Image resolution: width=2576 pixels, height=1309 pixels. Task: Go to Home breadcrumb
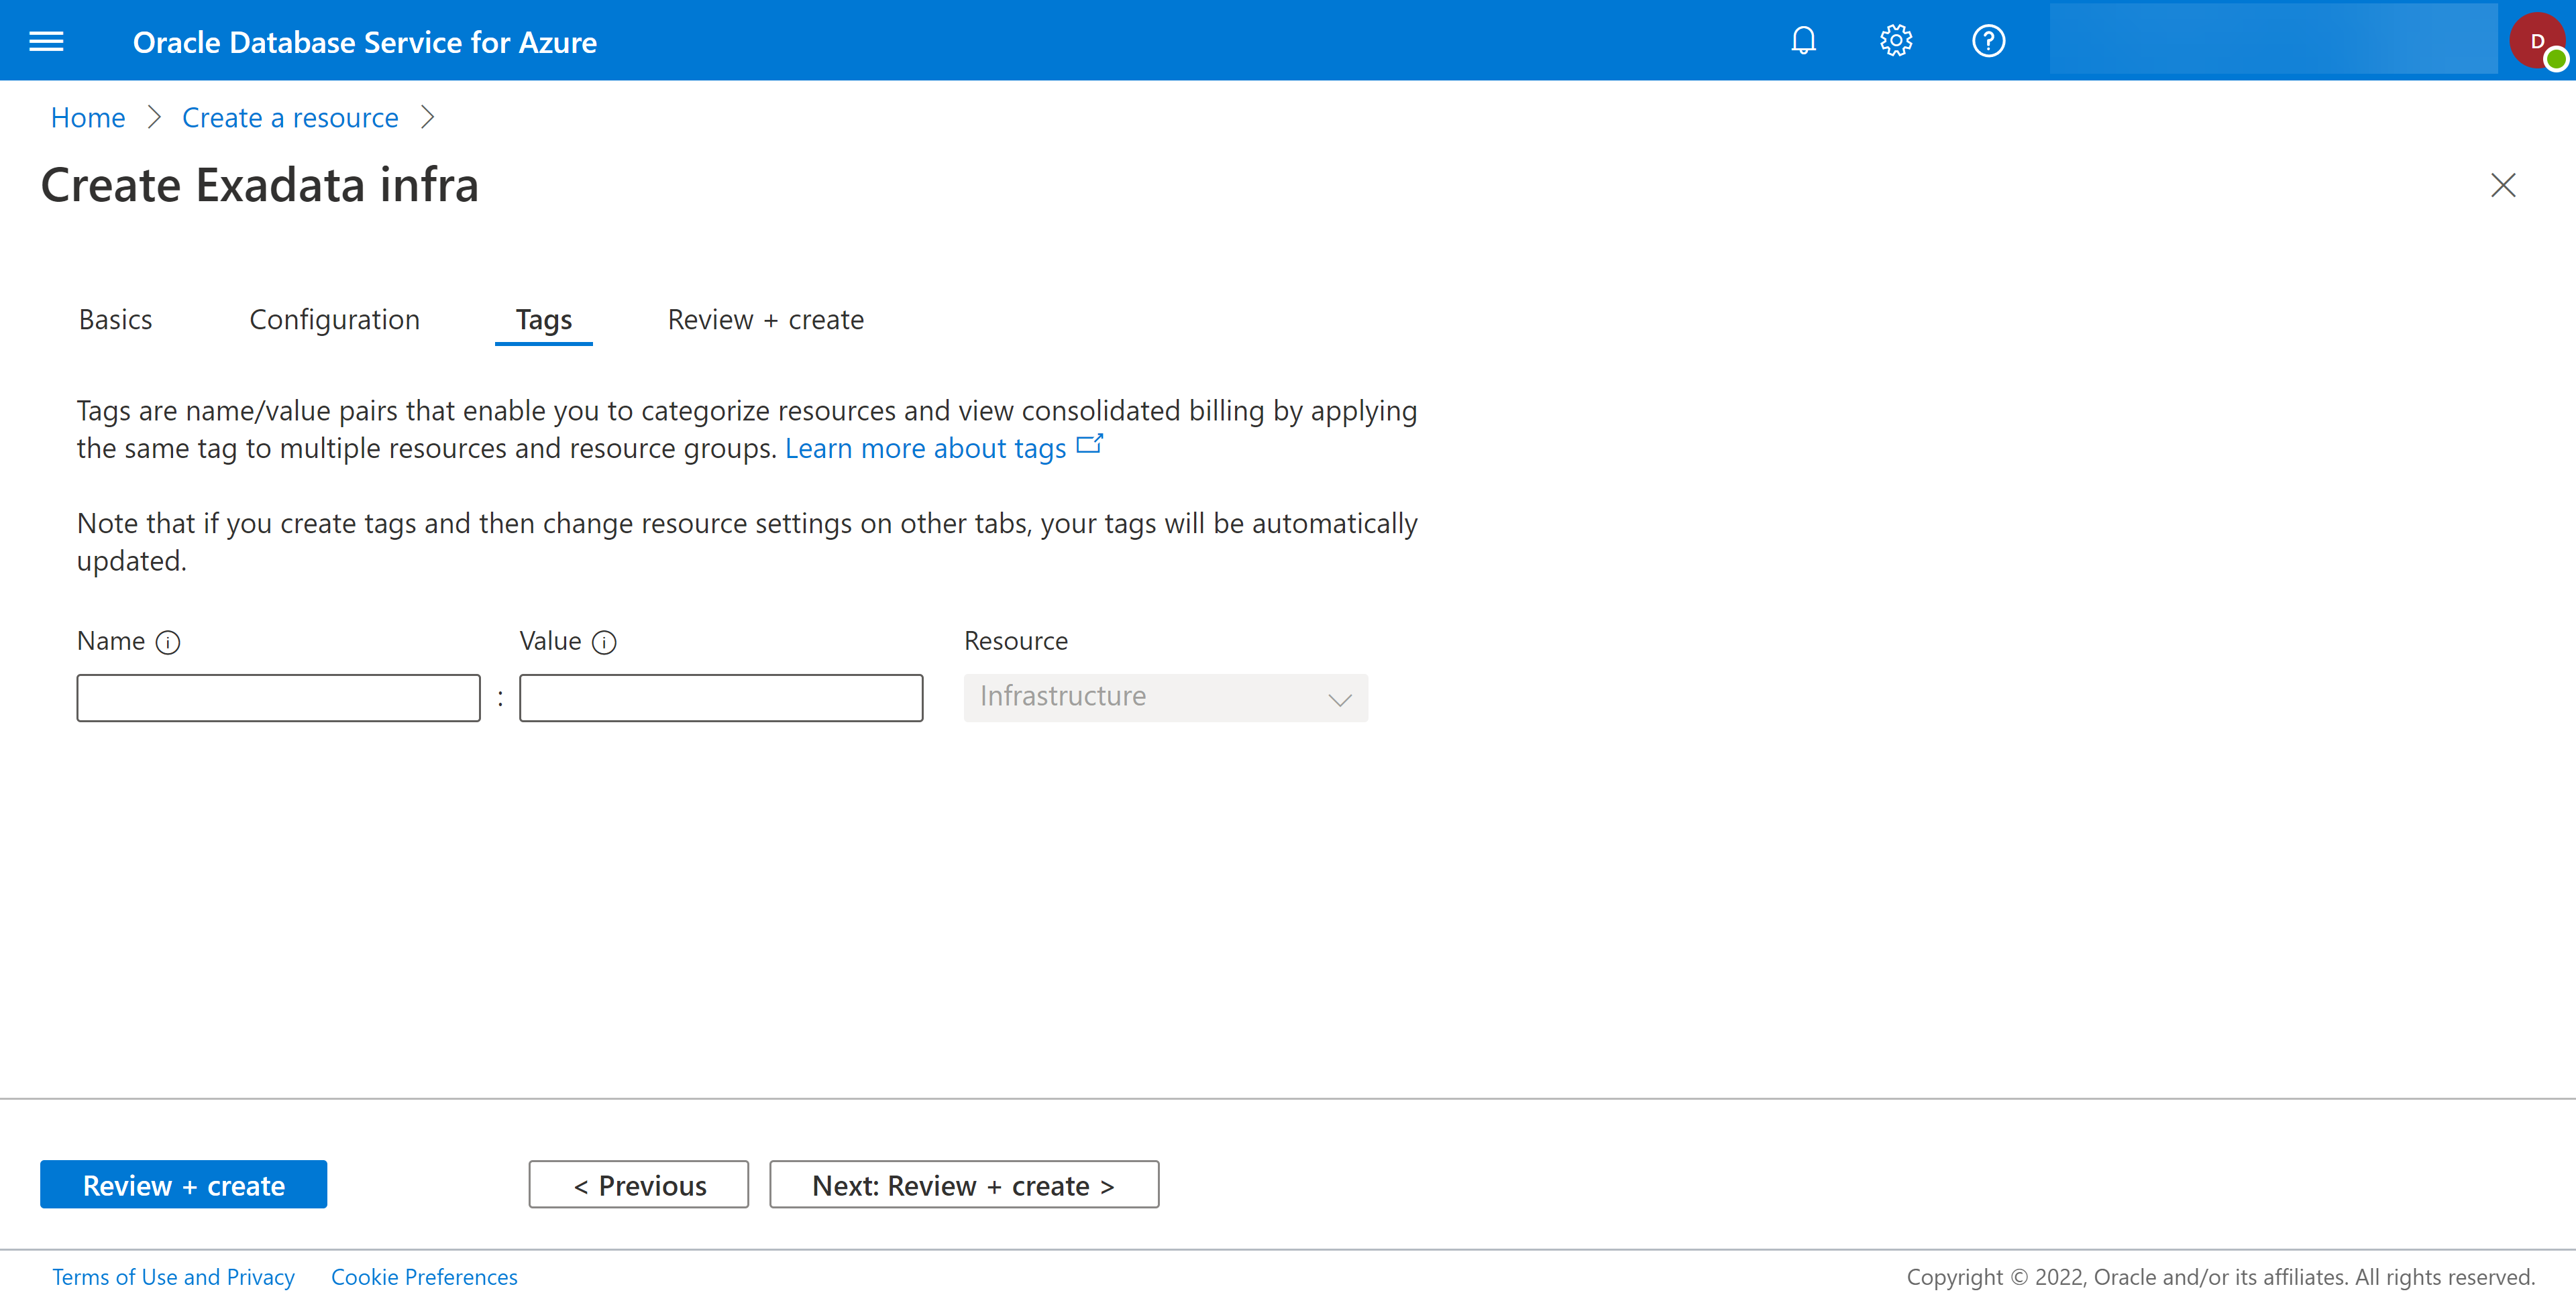[88, 118]
